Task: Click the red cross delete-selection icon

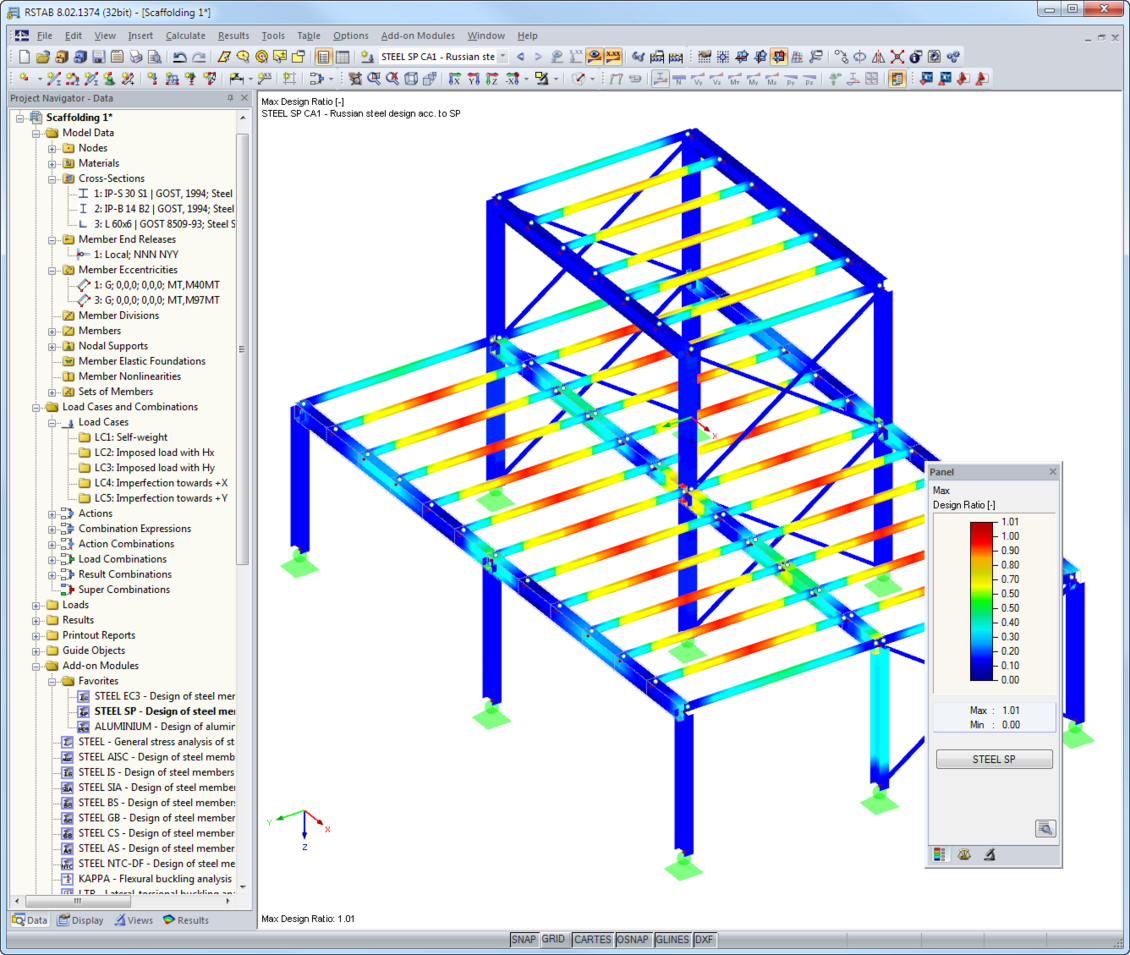Action: click(897, 57)
